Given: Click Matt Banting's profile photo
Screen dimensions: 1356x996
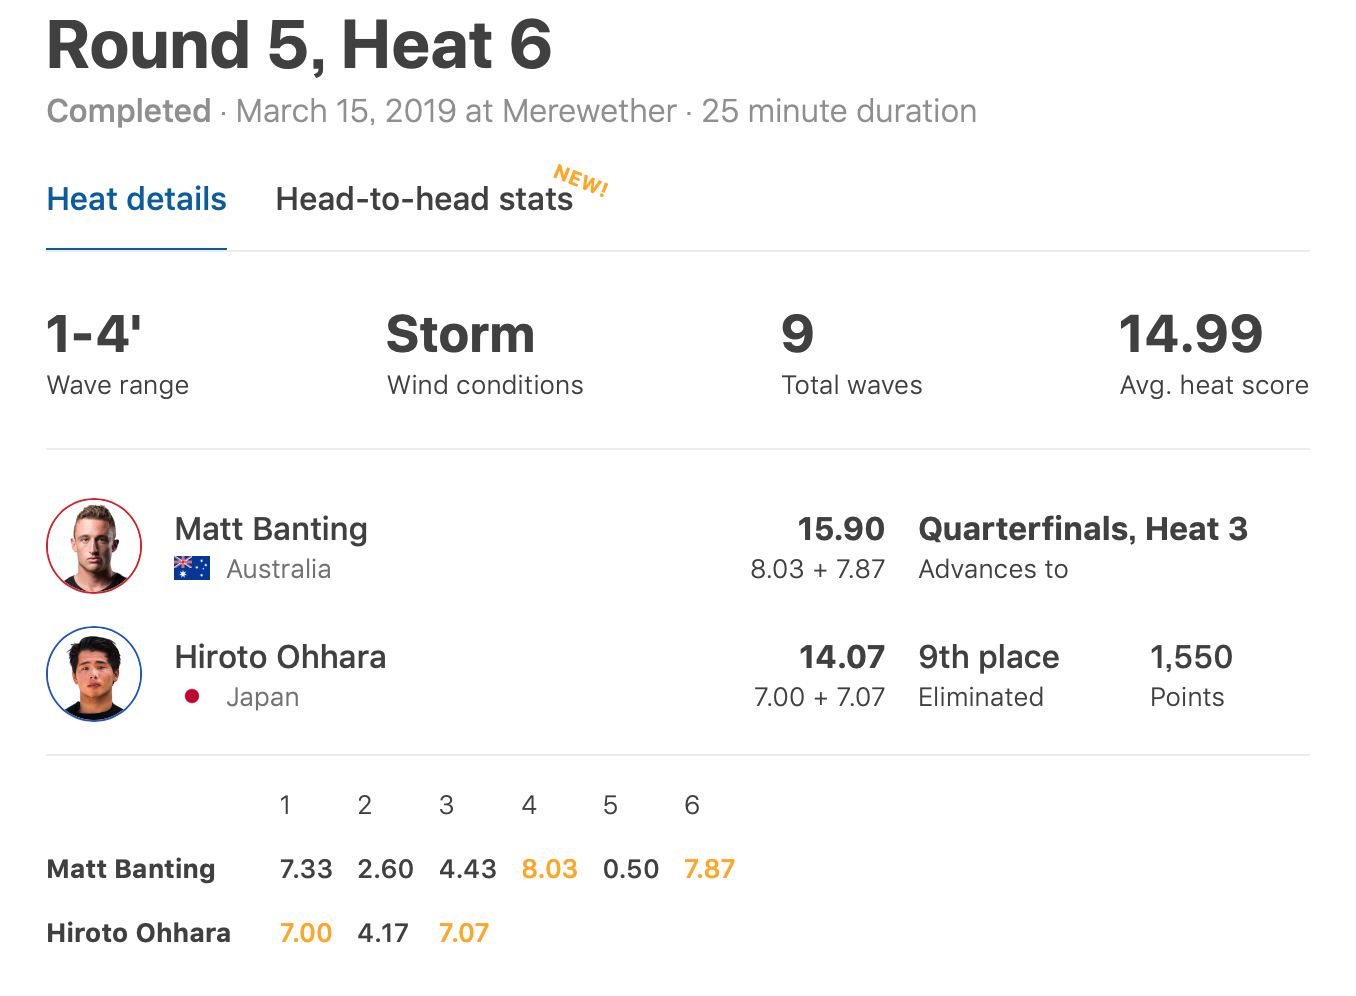Looking at the screenshot, I should [x=94, y=546].
